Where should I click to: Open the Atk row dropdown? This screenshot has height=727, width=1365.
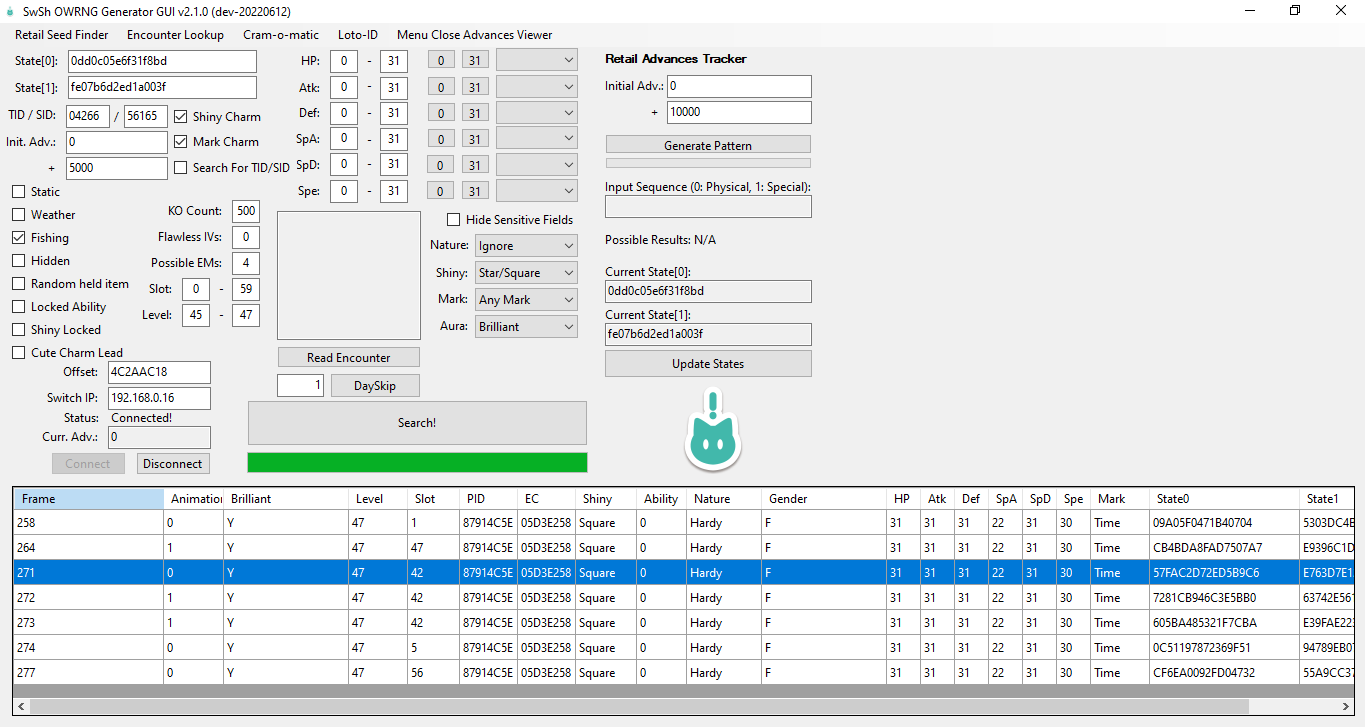537,87
